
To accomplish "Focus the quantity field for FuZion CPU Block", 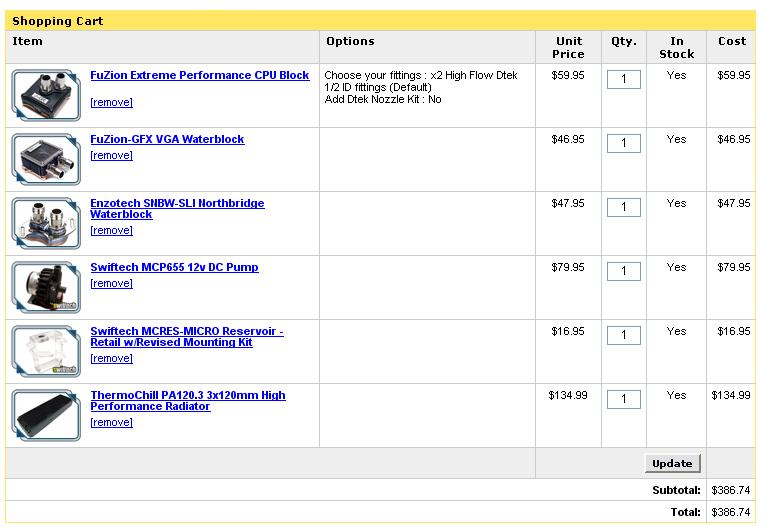I will (624, 79).
